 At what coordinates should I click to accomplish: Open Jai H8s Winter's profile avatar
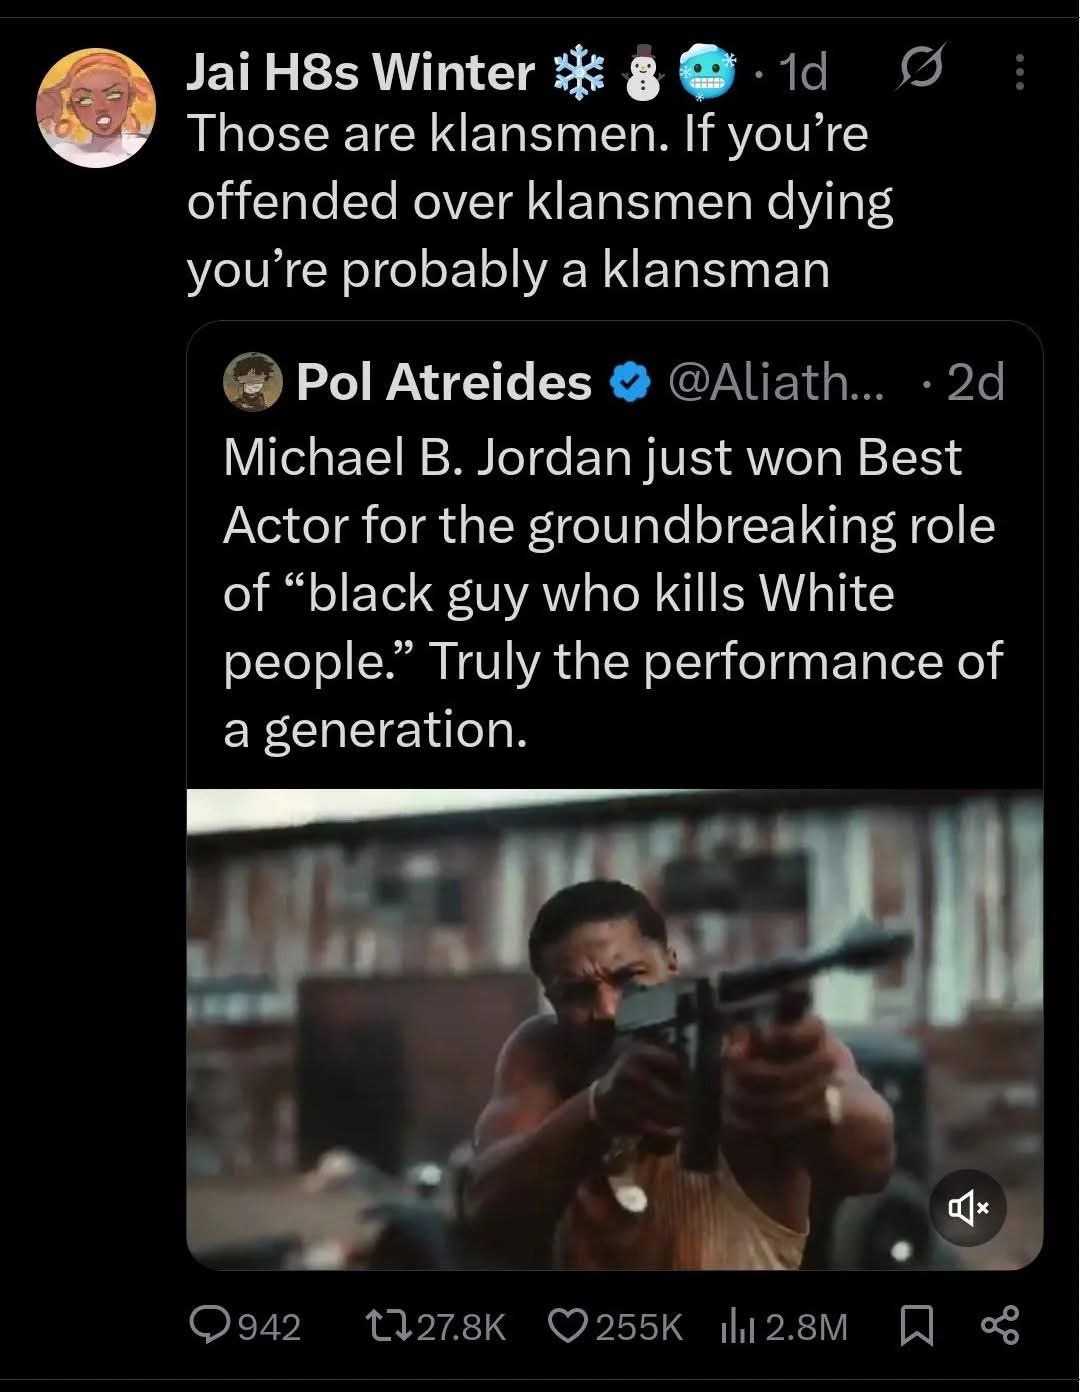pyautogui.click(x=96, y=107)
